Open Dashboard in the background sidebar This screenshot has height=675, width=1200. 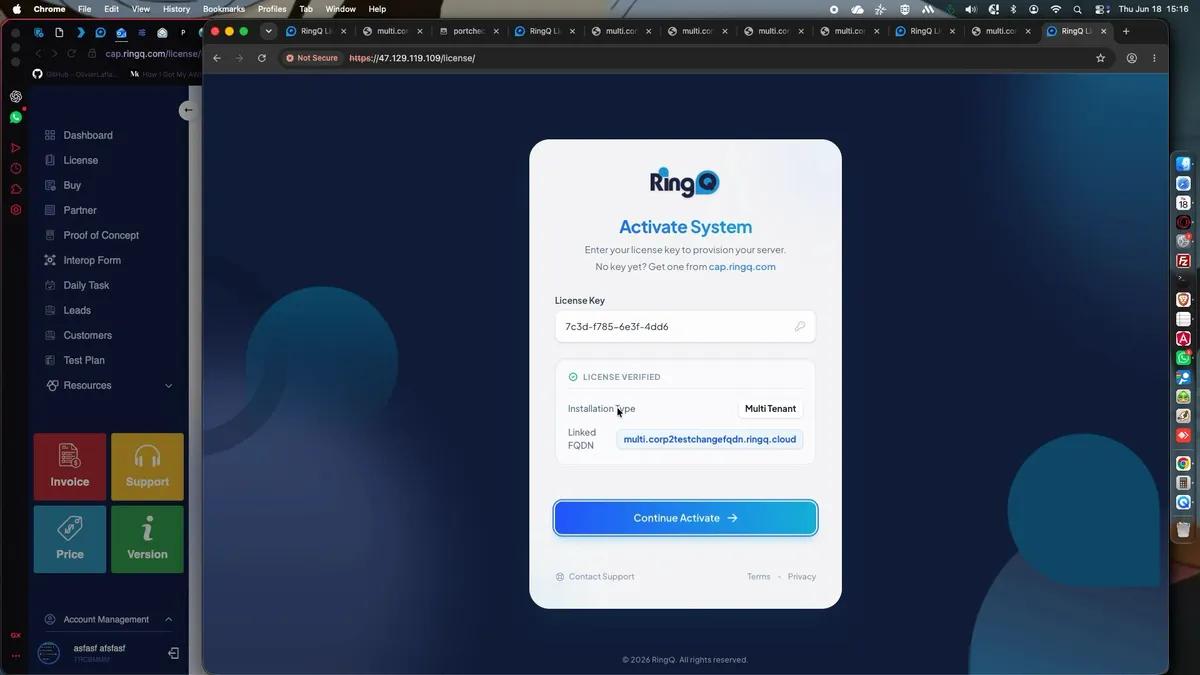pos(88,135)
